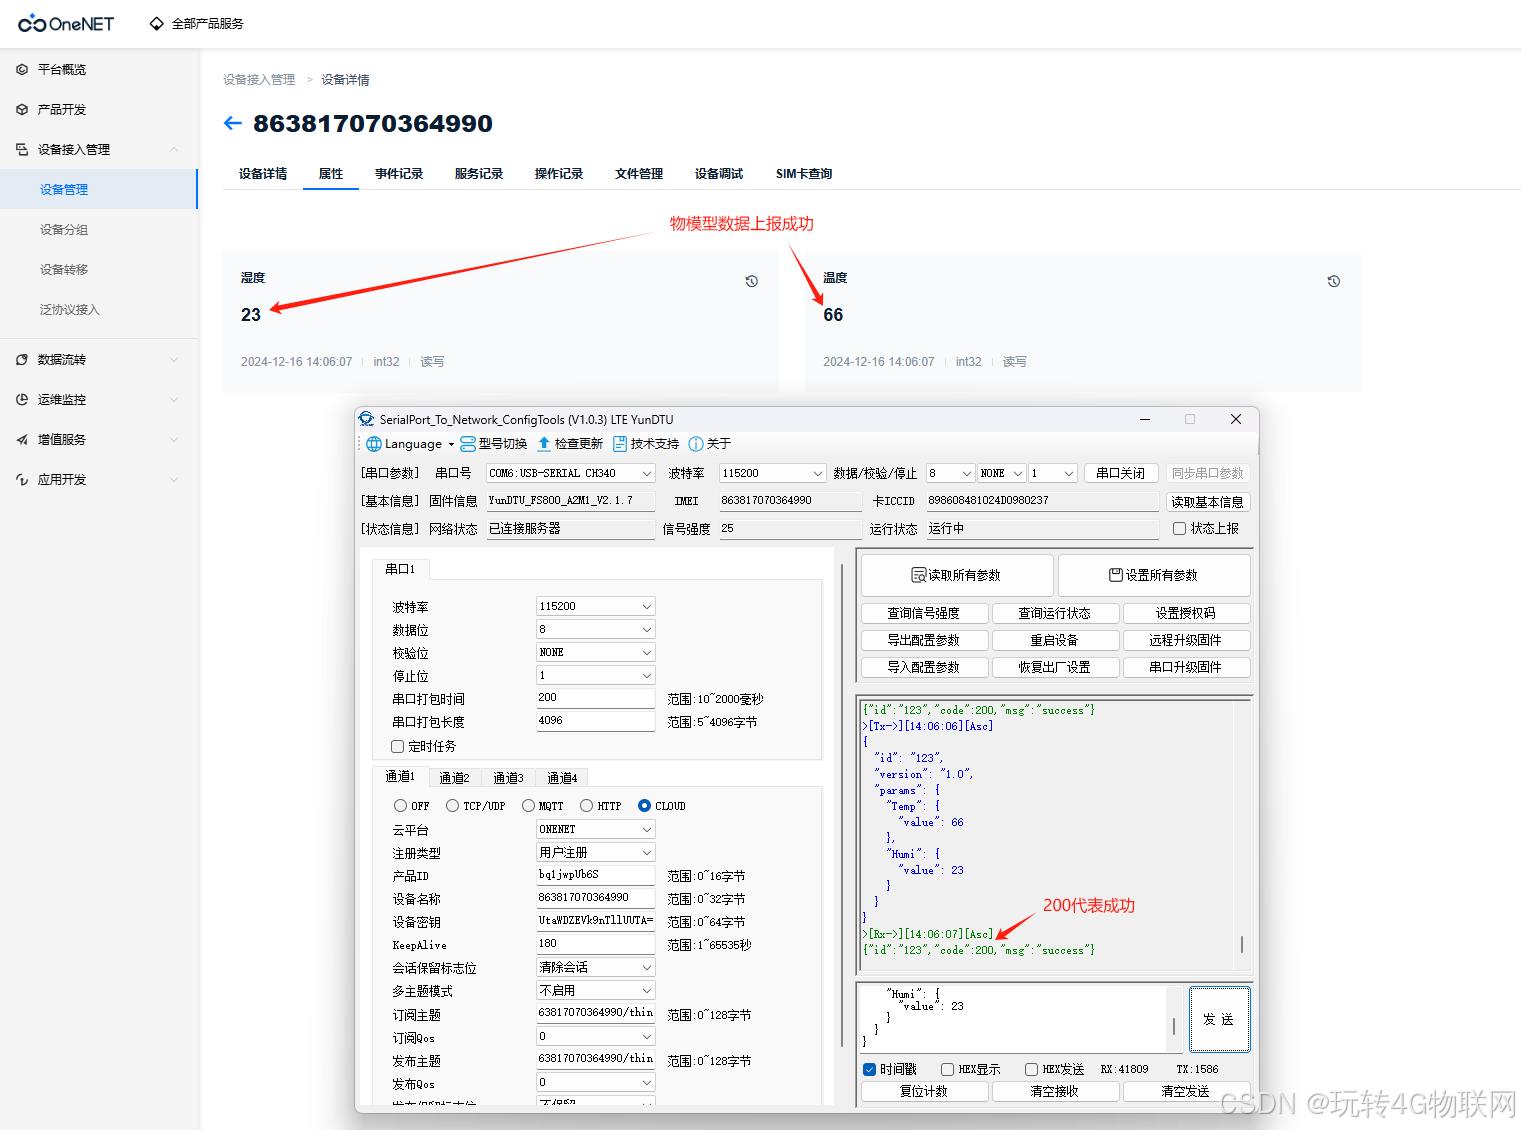Screen dimensions: 1521x1130
Task: Open history icon on the 温度 card
Action: (x=1334, y=281)
